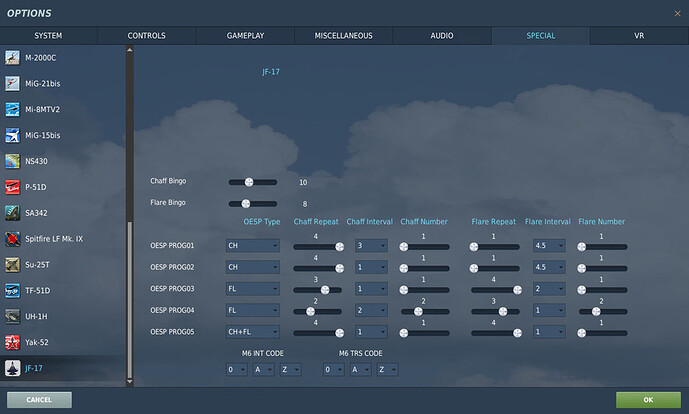This screenshot has height=414, width=689.
Task: Click the Chaff Bingo slider handle
Action: pos(249,182)
